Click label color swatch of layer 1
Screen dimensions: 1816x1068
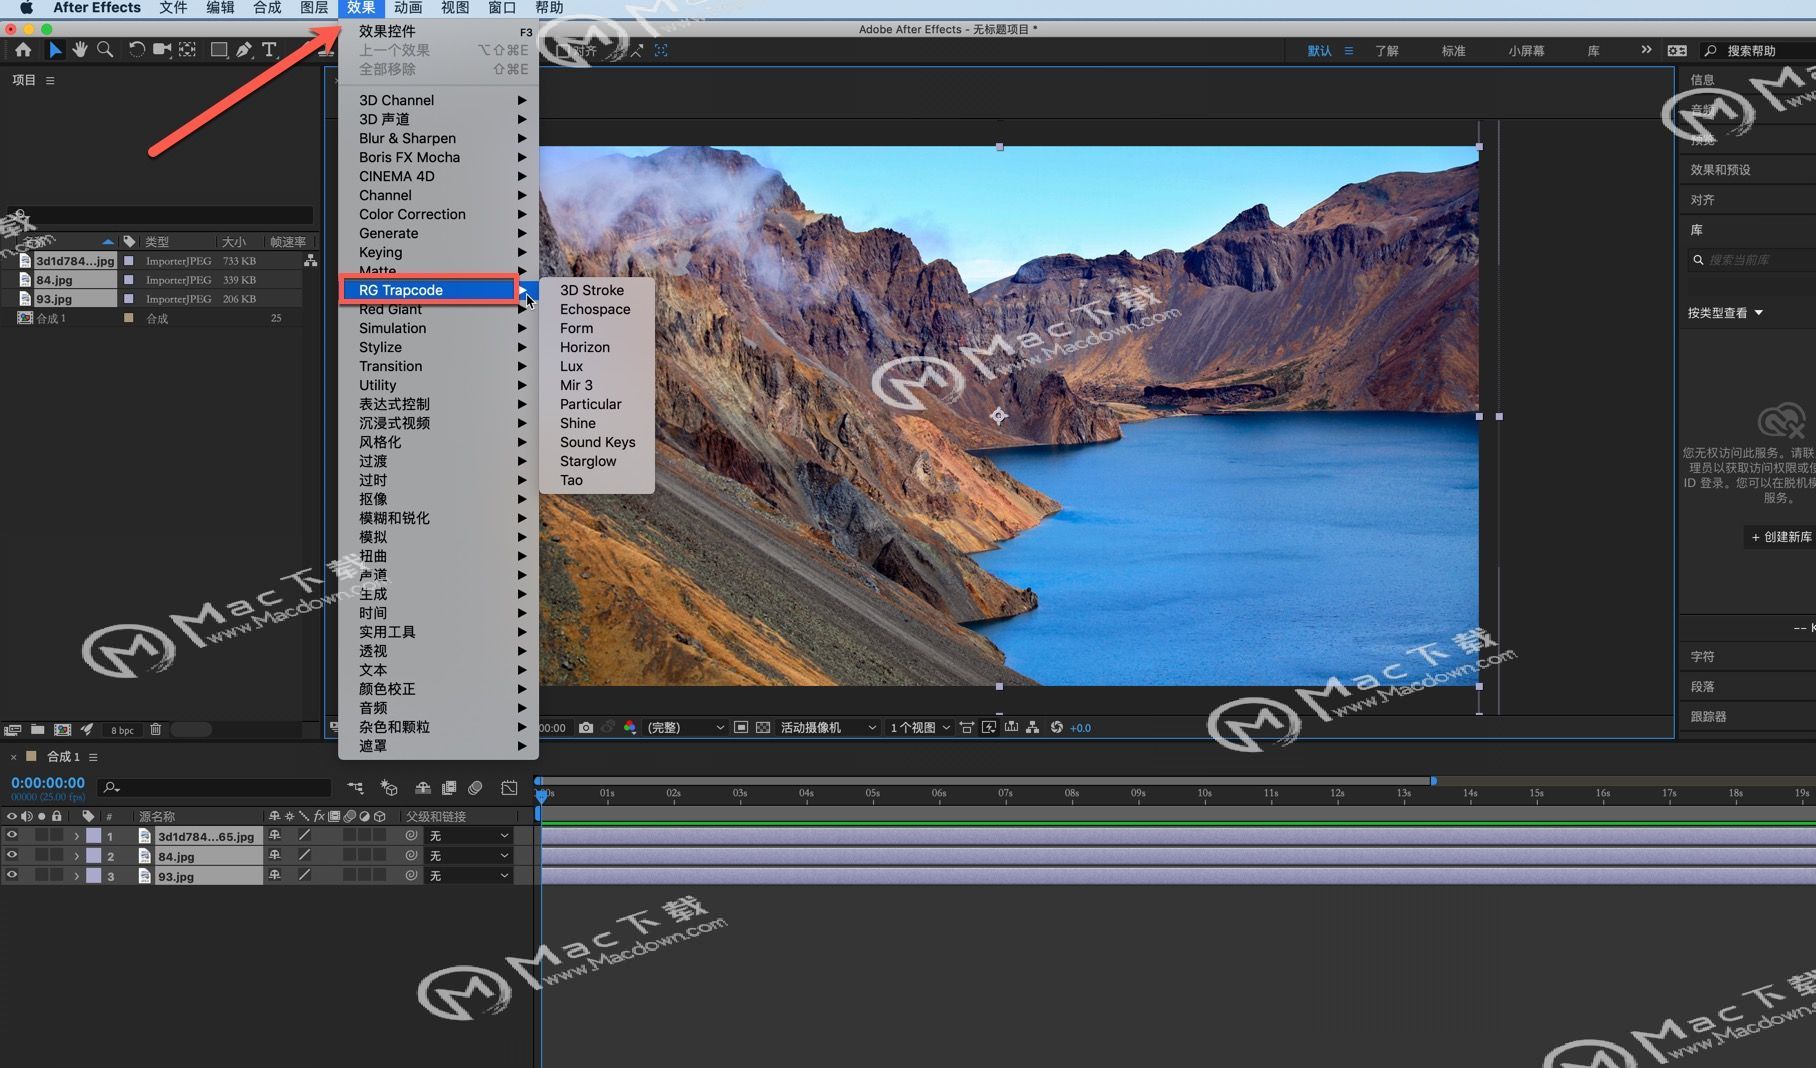(93, 836)
